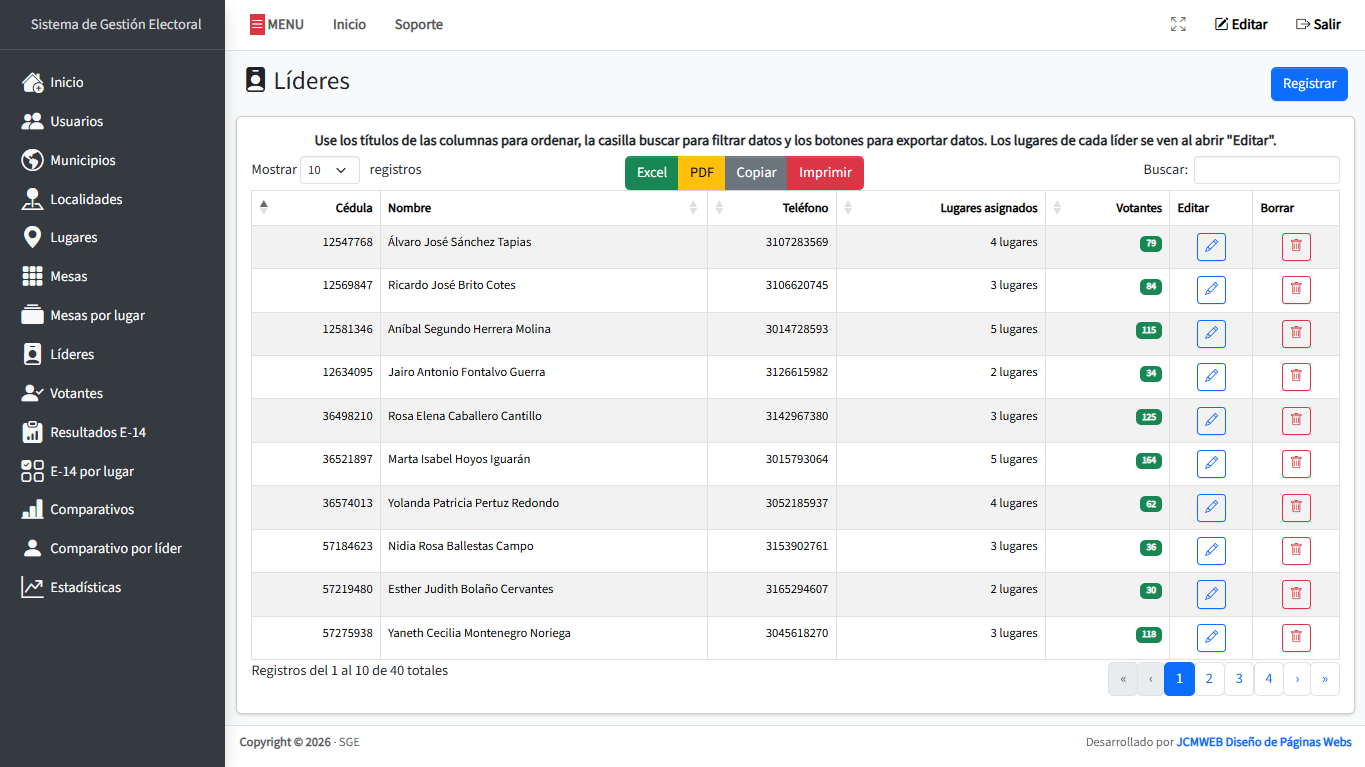Click the Mesas grid icon
1365x767 pixels.
point(33,276)
